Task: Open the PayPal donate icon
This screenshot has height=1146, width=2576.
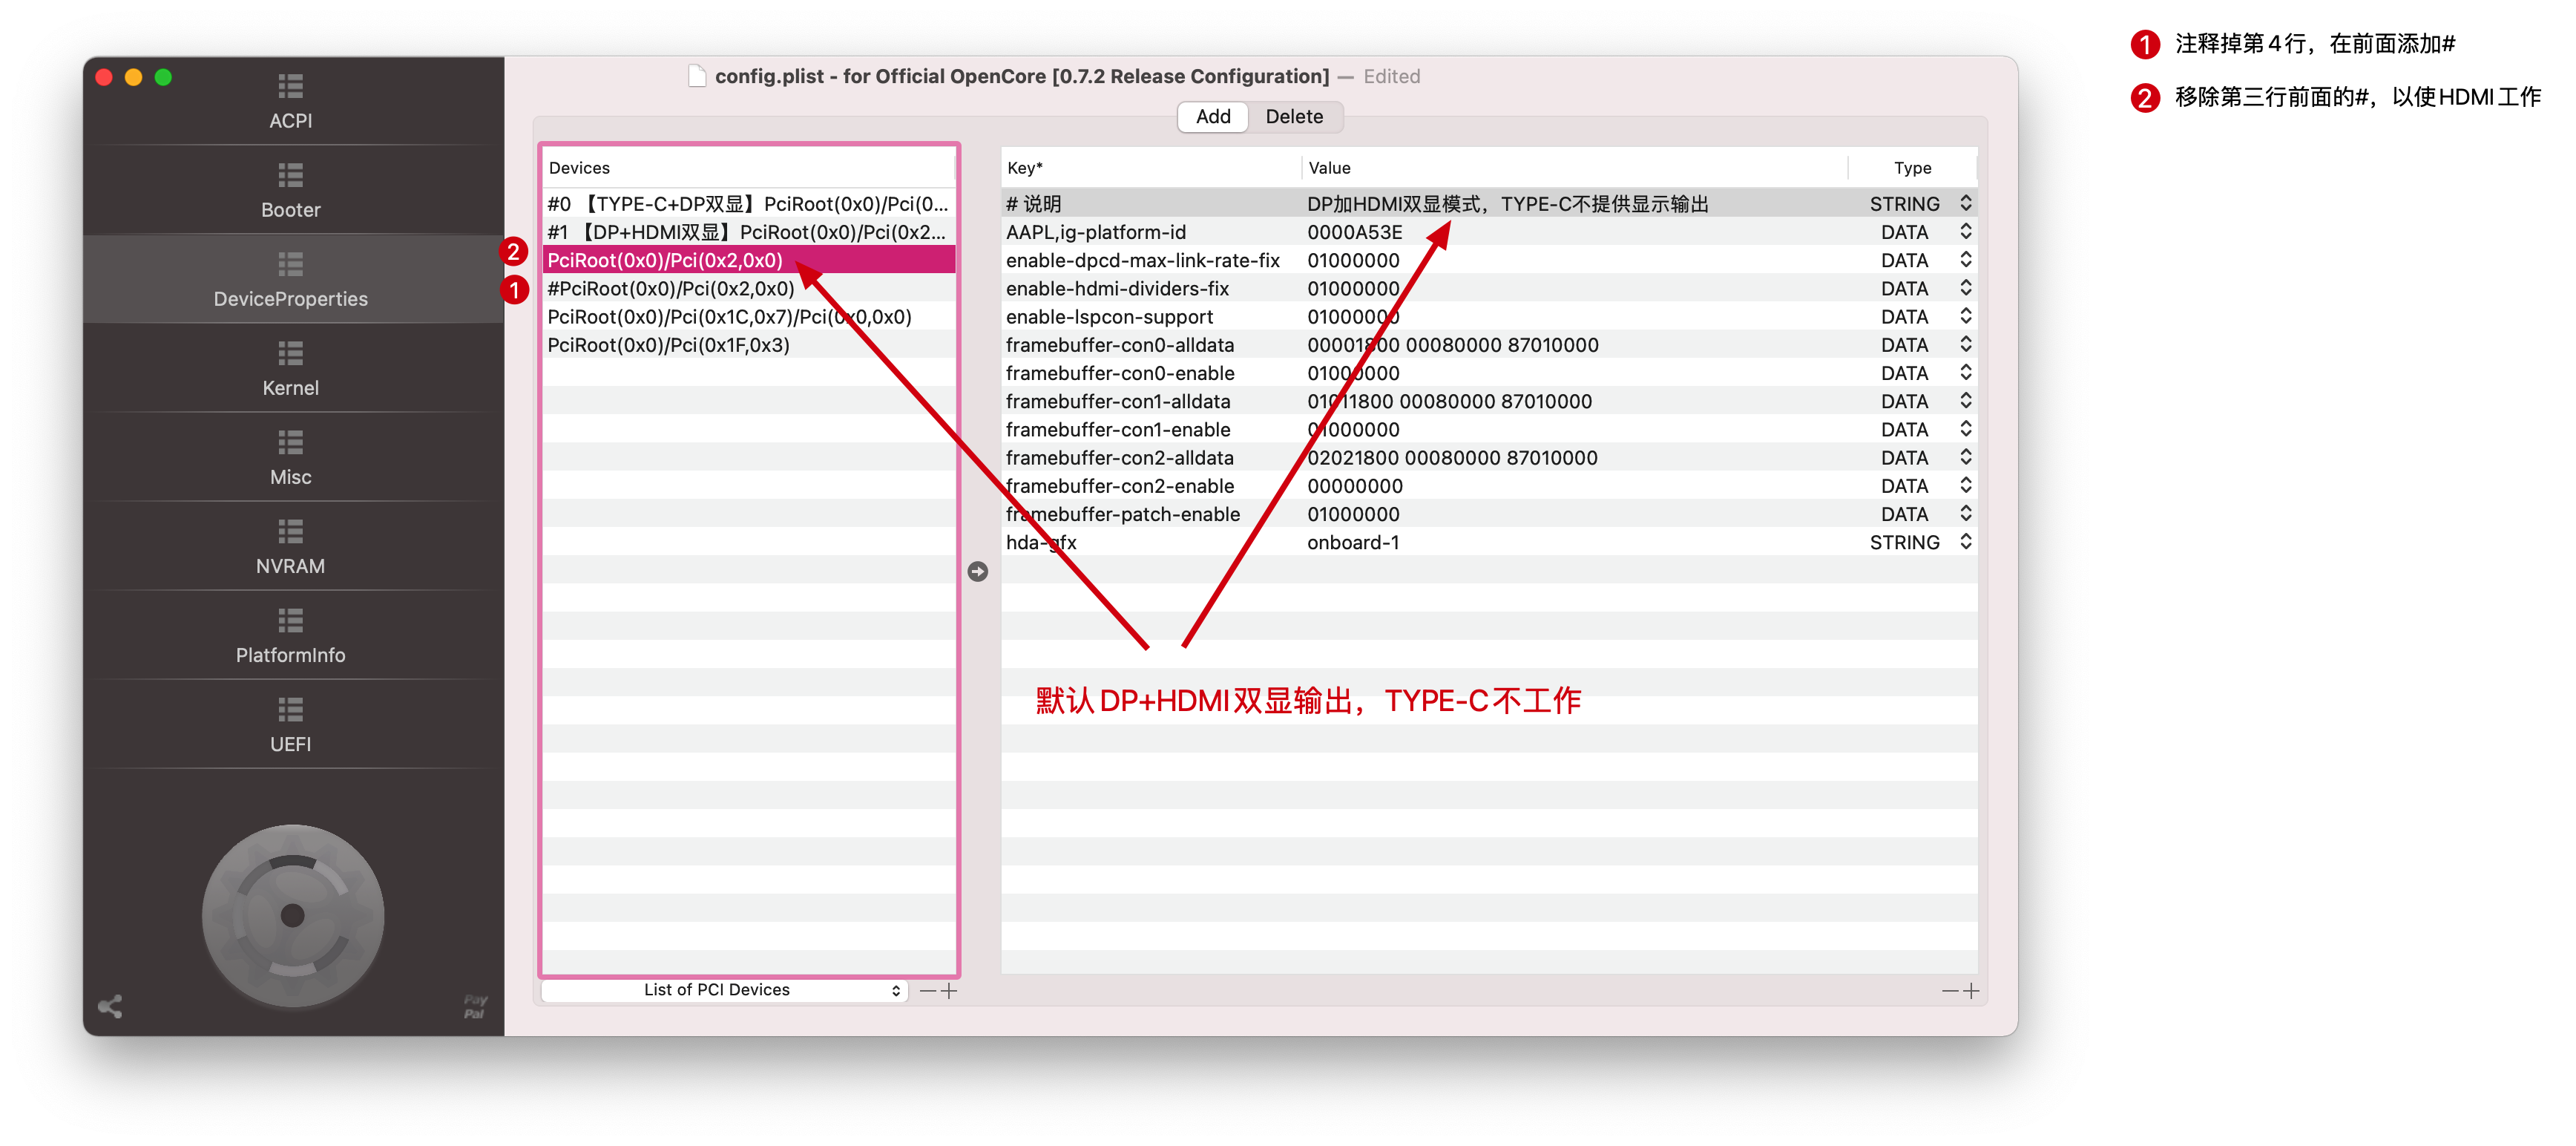Action: pyautogui.click(x=474, y=1006)
